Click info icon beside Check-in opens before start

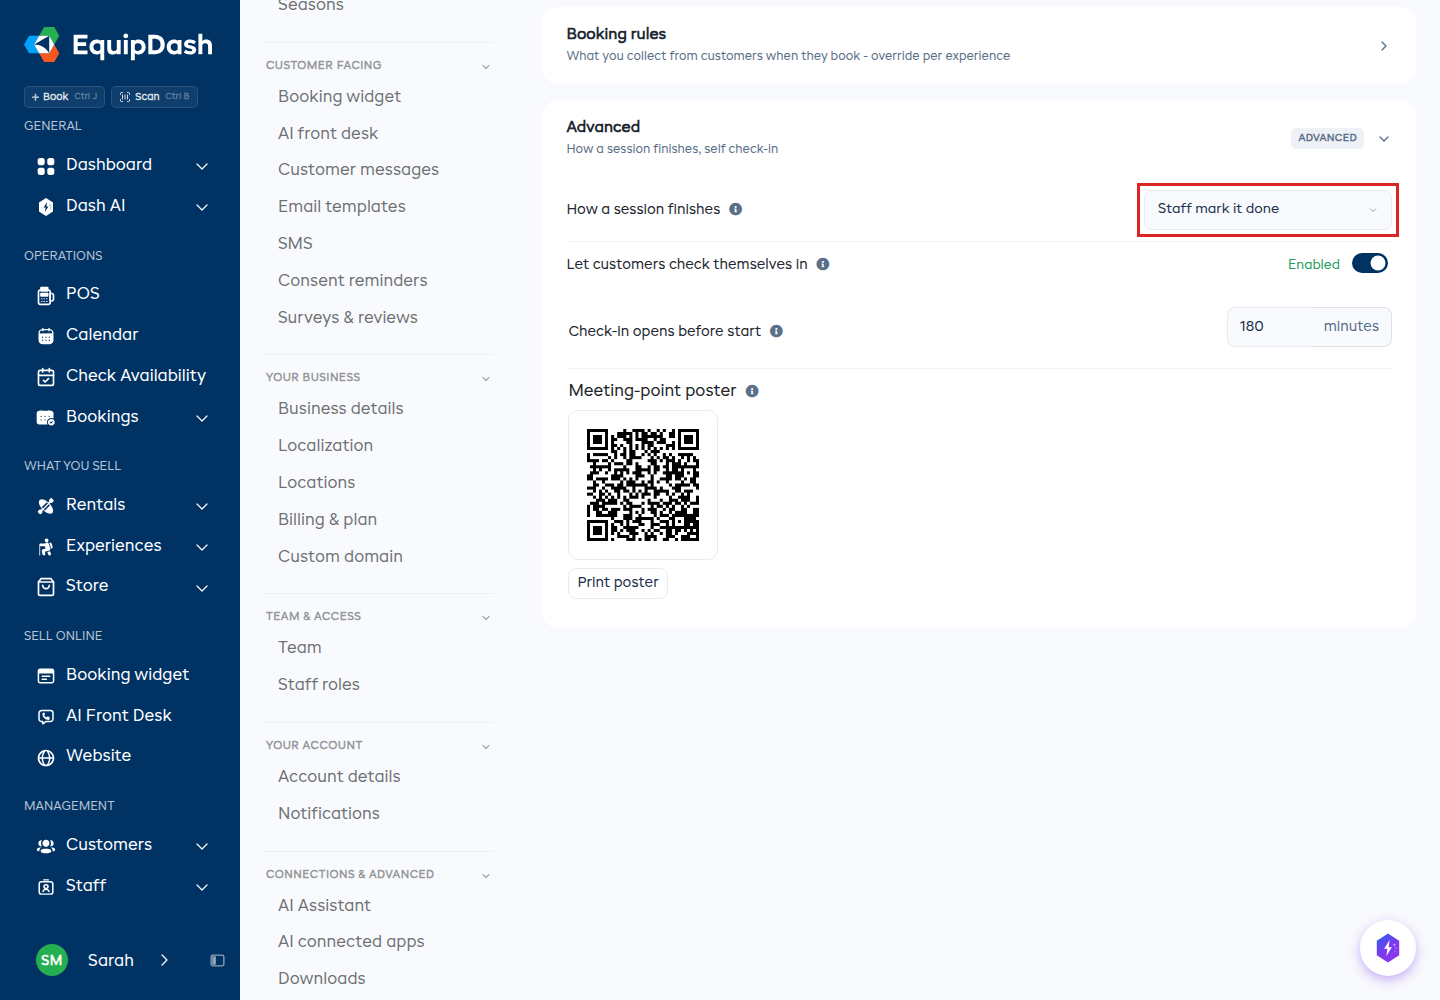pos(776,331)
